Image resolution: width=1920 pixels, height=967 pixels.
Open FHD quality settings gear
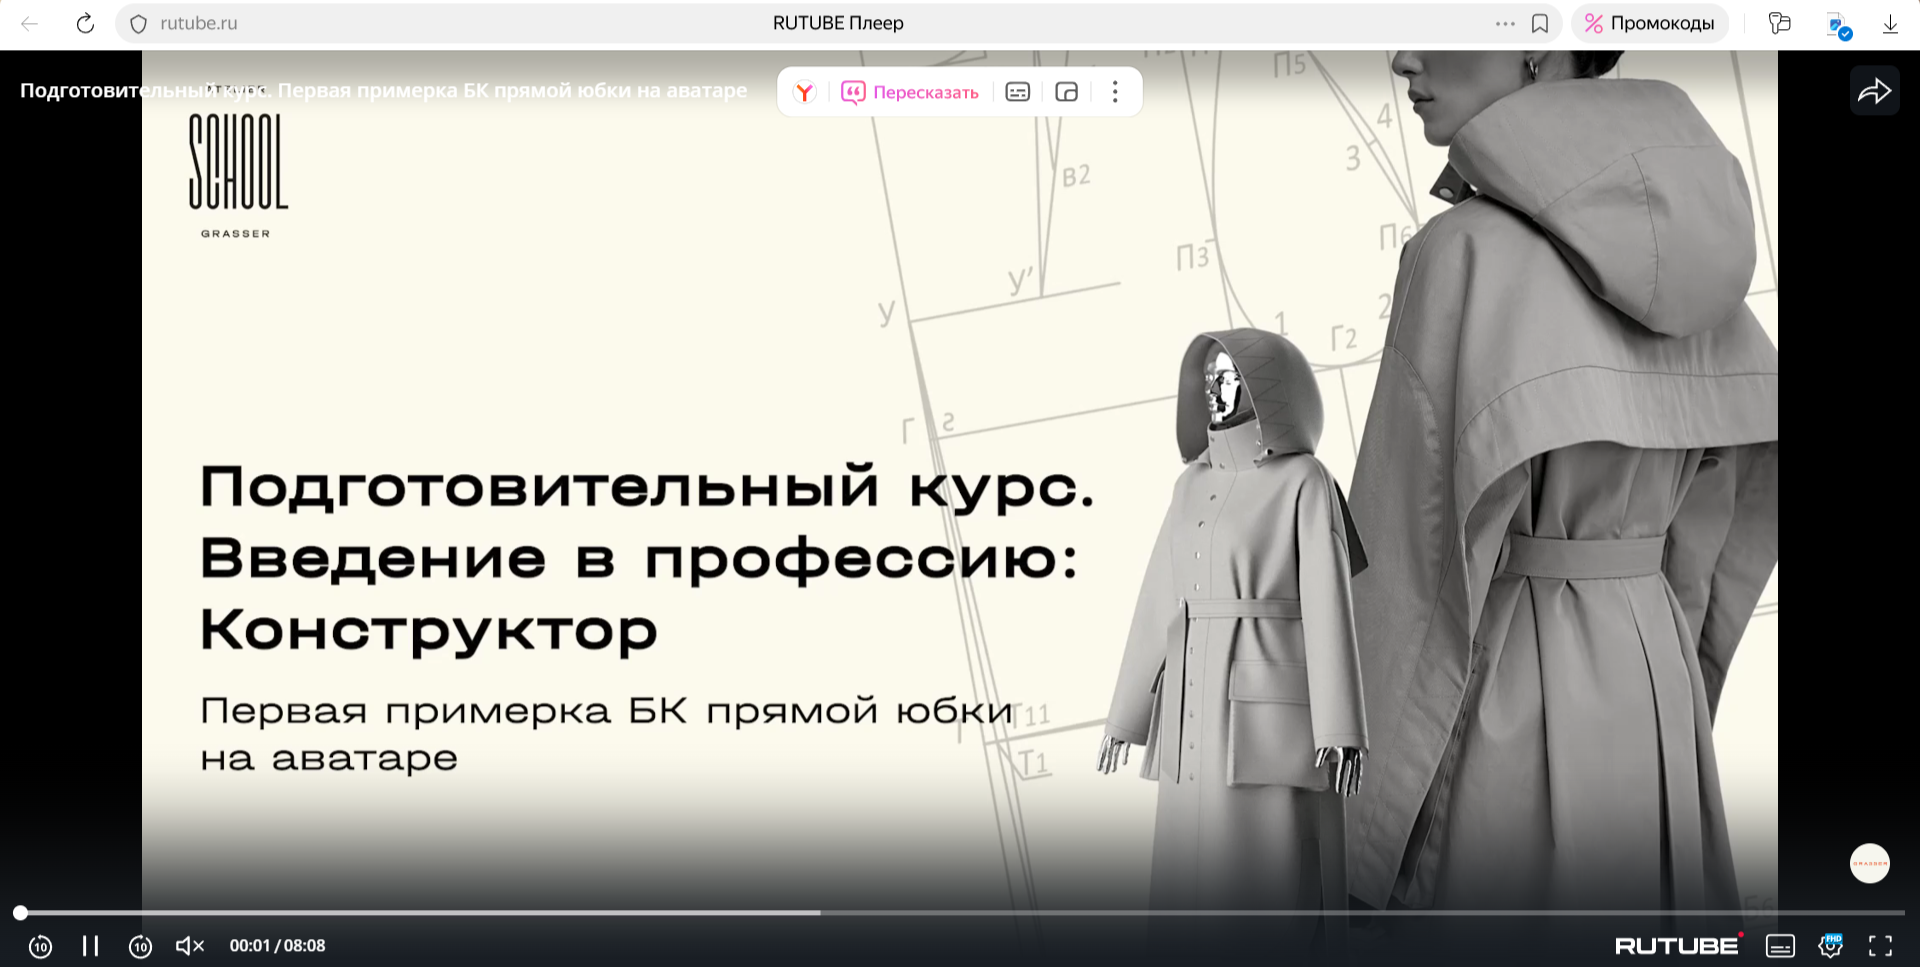click(x=1830, y=946)
